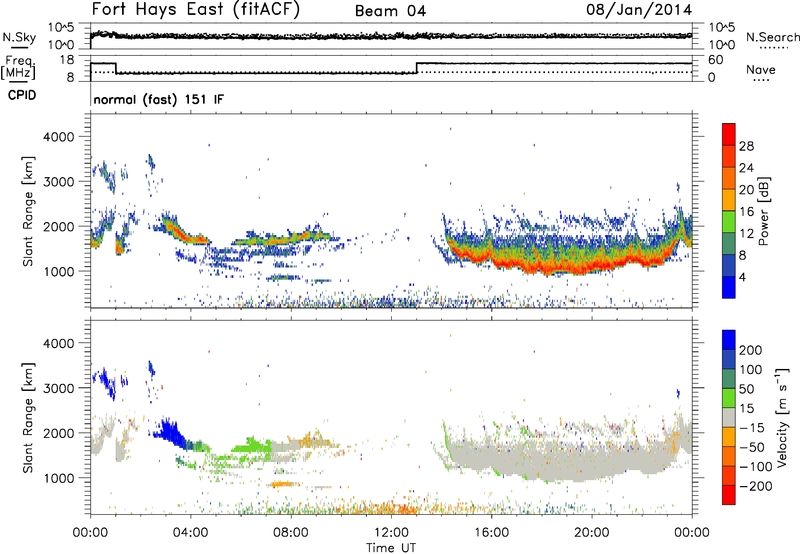Select the "Velocity [m s-1]" color bar label
The height and width of the screenshot is (554, 800).
click(x=782, y=417)
